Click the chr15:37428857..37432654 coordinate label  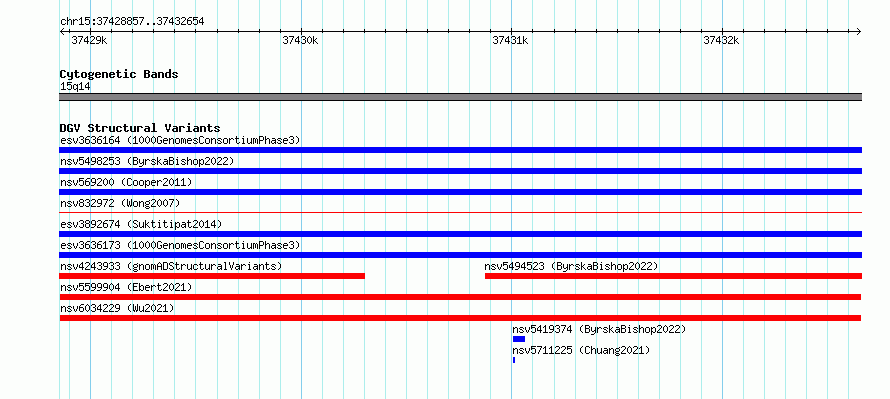[132, 22]
